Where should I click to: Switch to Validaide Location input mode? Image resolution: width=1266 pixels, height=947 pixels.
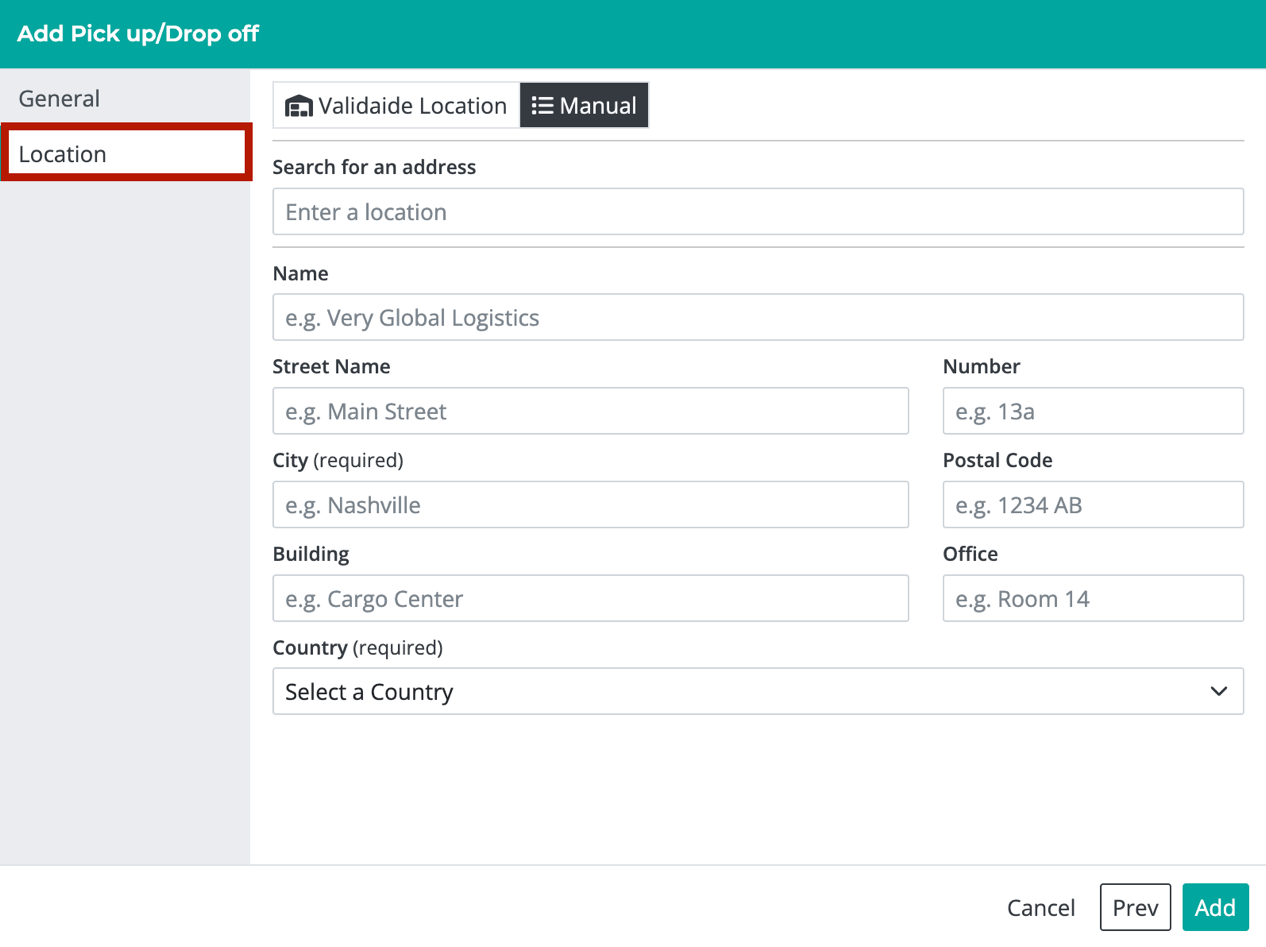395,105
